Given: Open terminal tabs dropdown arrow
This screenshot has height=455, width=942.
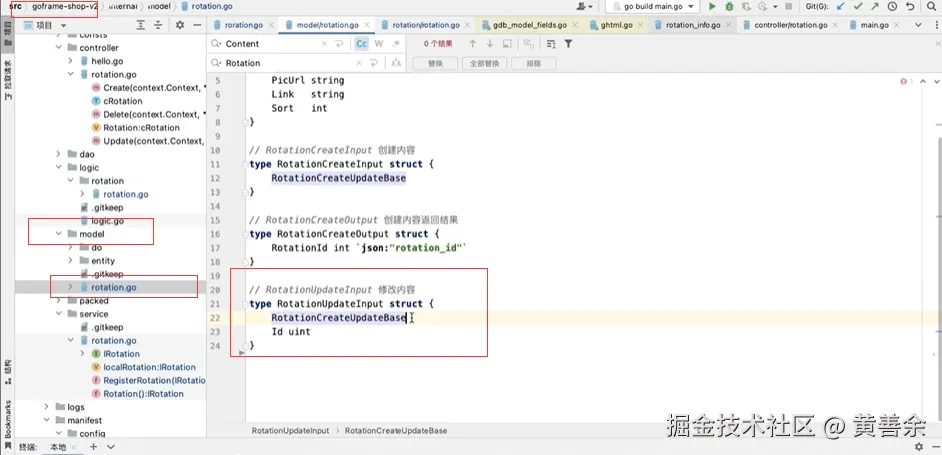Looking at the screenshot, I should (x=111, y=447).
